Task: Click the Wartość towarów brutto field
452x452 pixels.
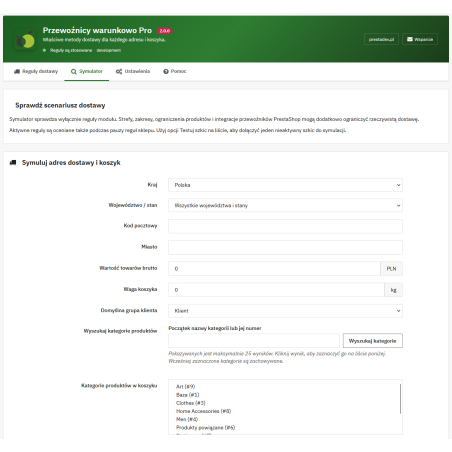Action: (274, 268)
